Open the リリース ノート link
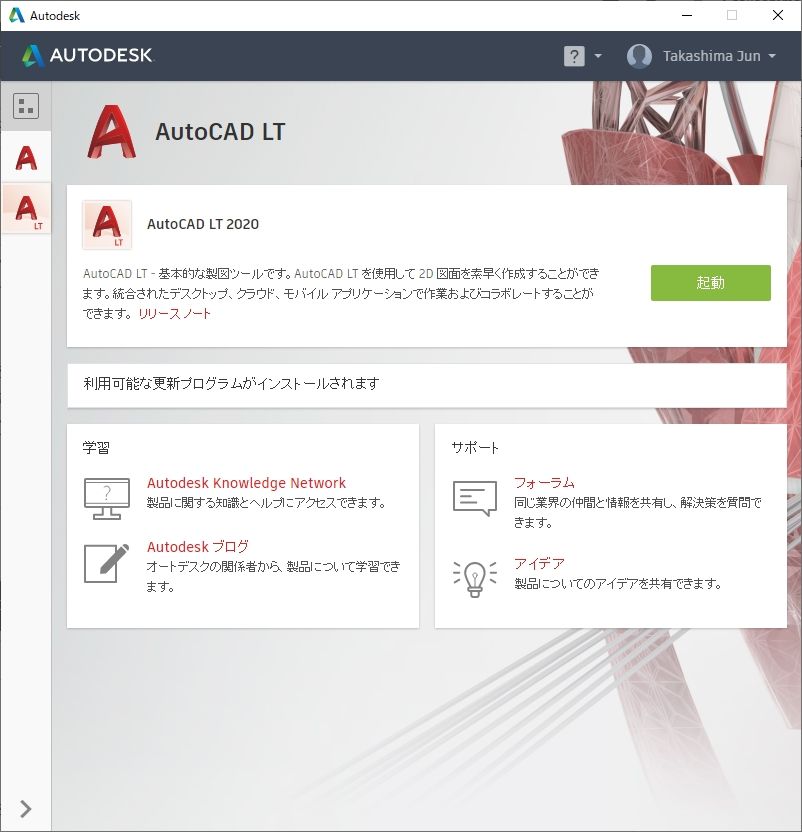This screenshot has width=802, height=832. coord(175,314)
